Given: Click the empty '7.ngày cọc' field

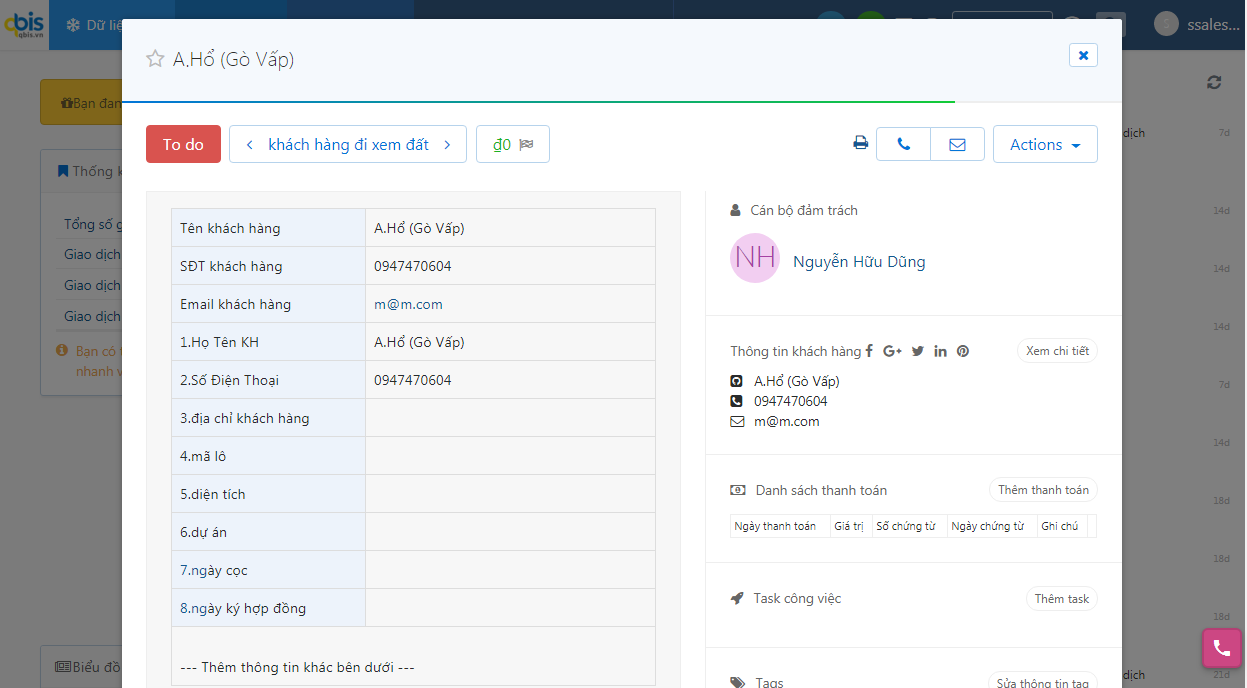Looking at the screenshot, I should (x=510, y=570).
